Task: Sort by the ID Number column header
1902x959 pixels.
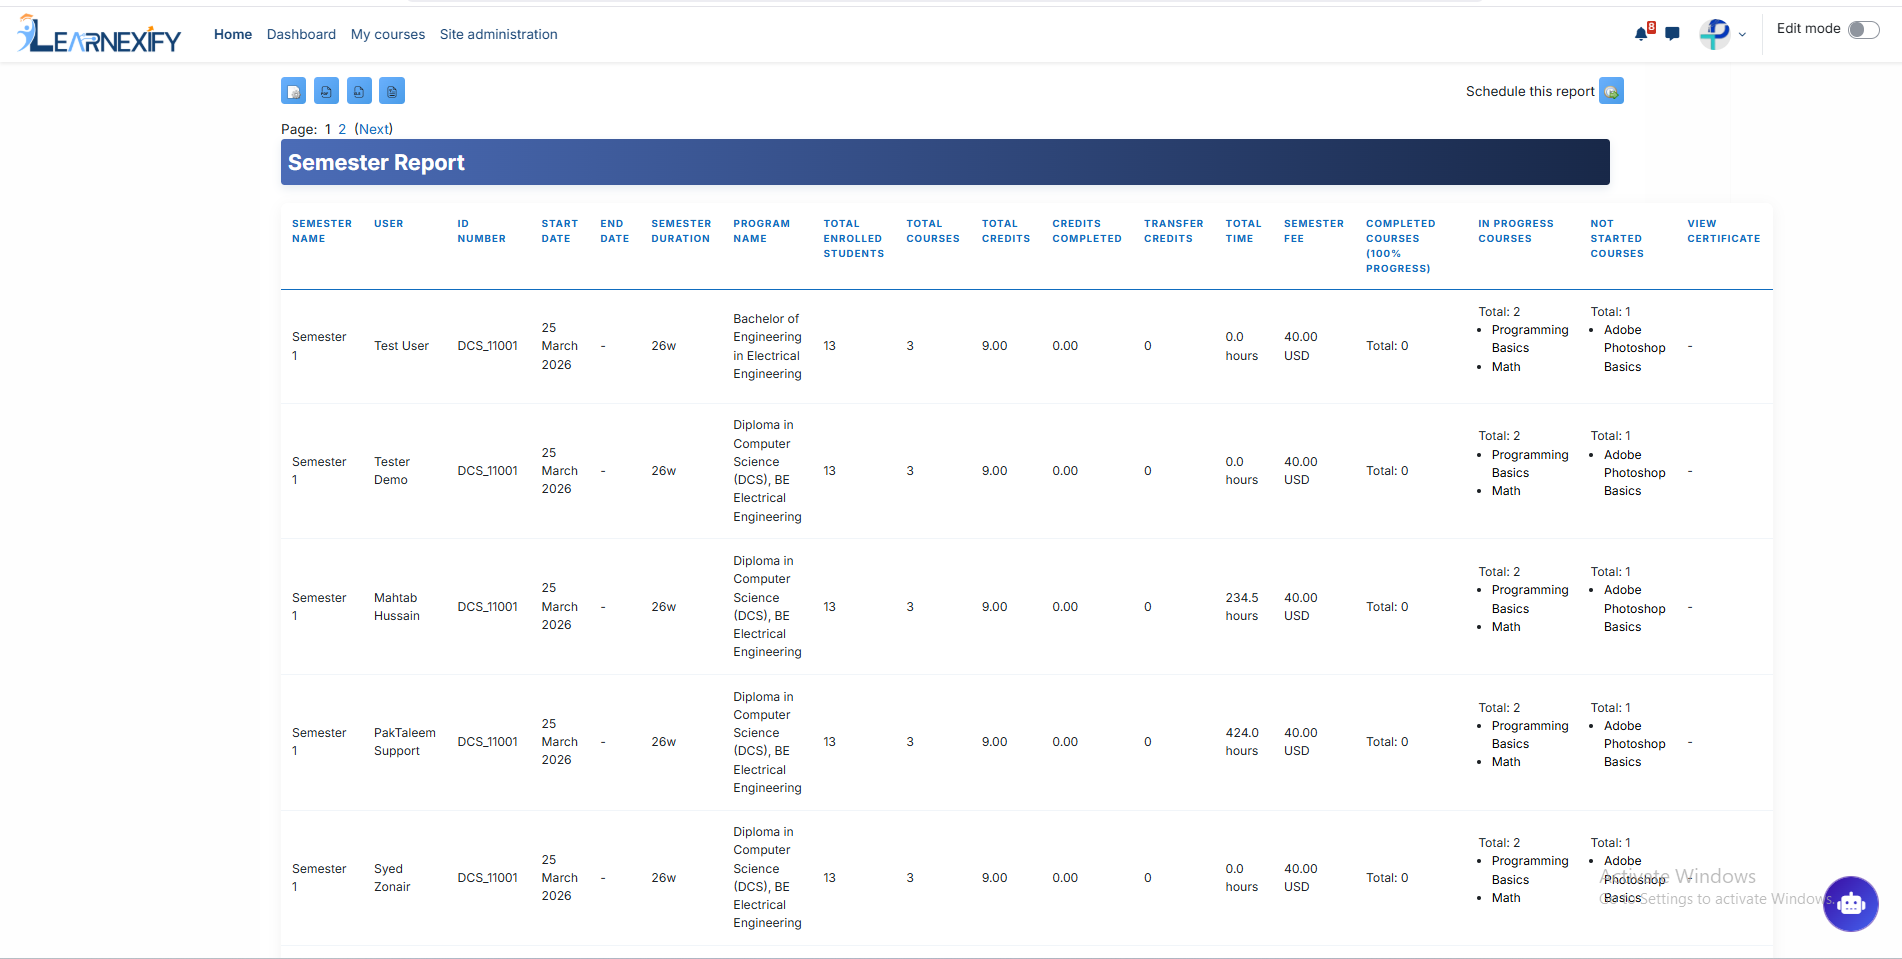Action: (481, 231)
